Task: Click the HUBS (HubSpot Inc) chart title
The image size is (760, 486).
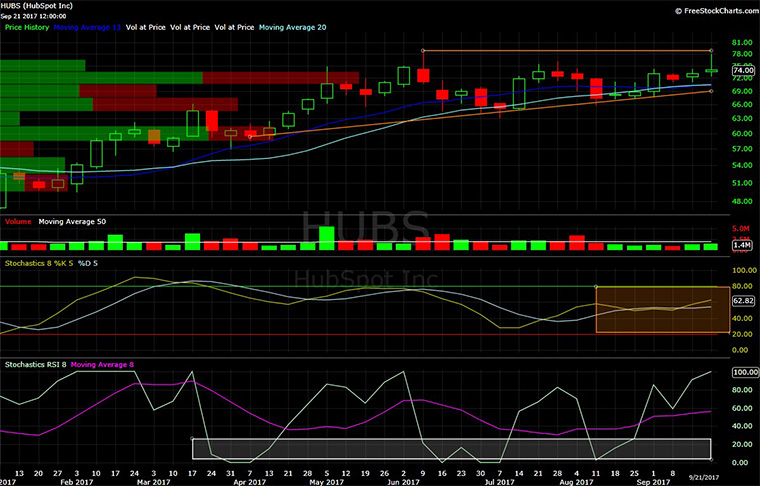Action: click(36, 6)
